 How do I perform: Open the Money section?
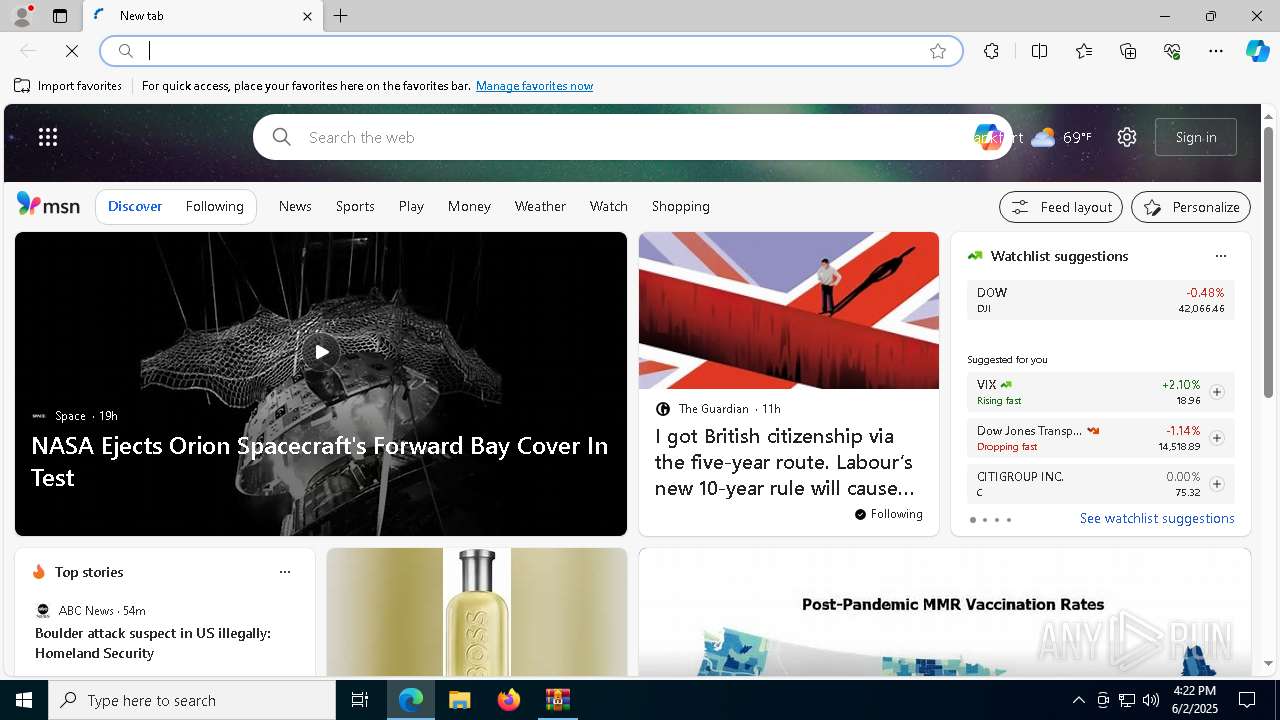(x=469, y=206)
